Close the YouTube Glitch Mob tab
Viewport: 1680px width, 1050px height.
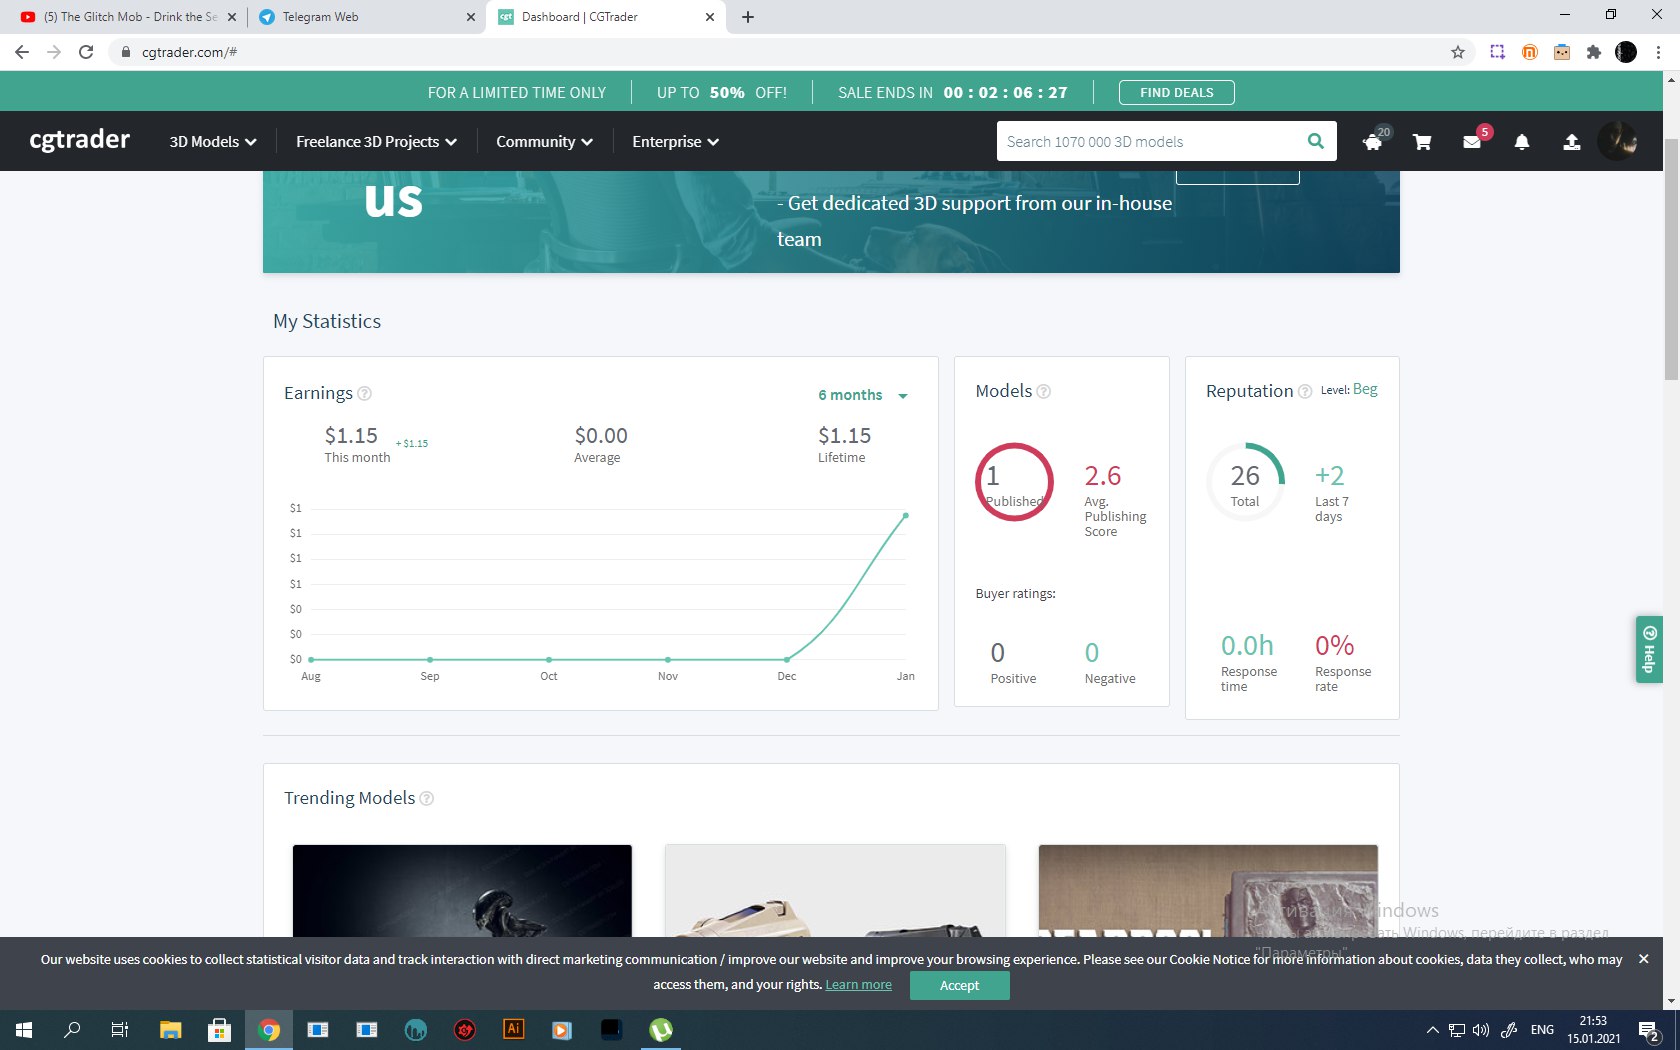[231, 17]
